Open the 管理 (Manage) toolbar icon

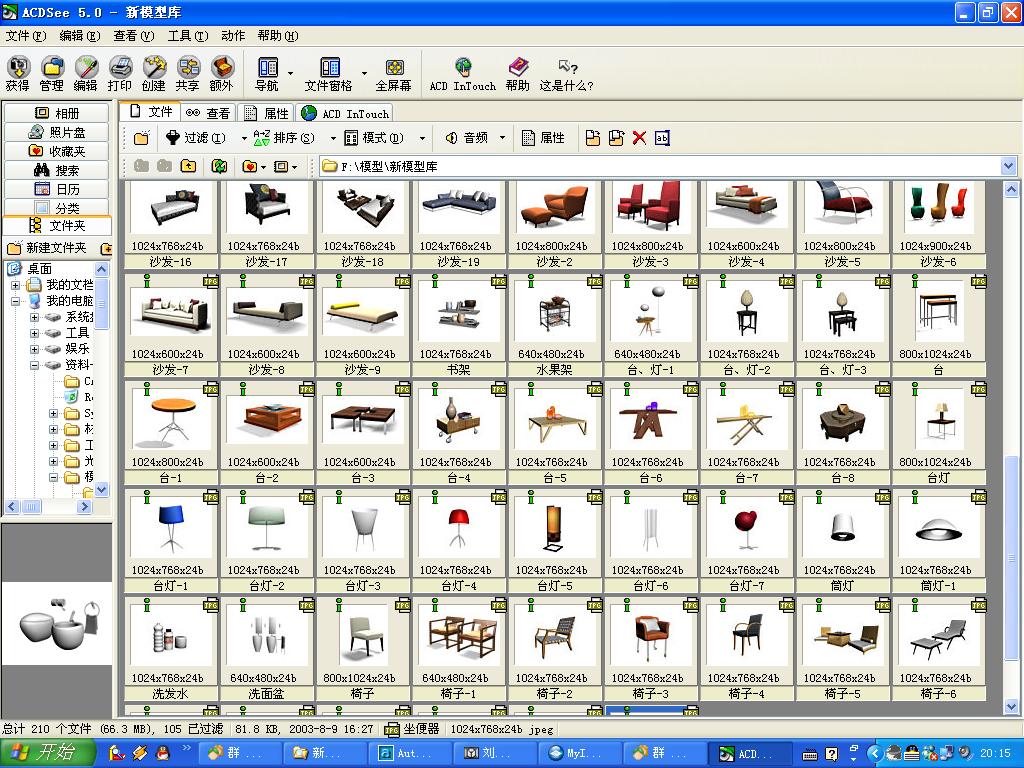52,73
